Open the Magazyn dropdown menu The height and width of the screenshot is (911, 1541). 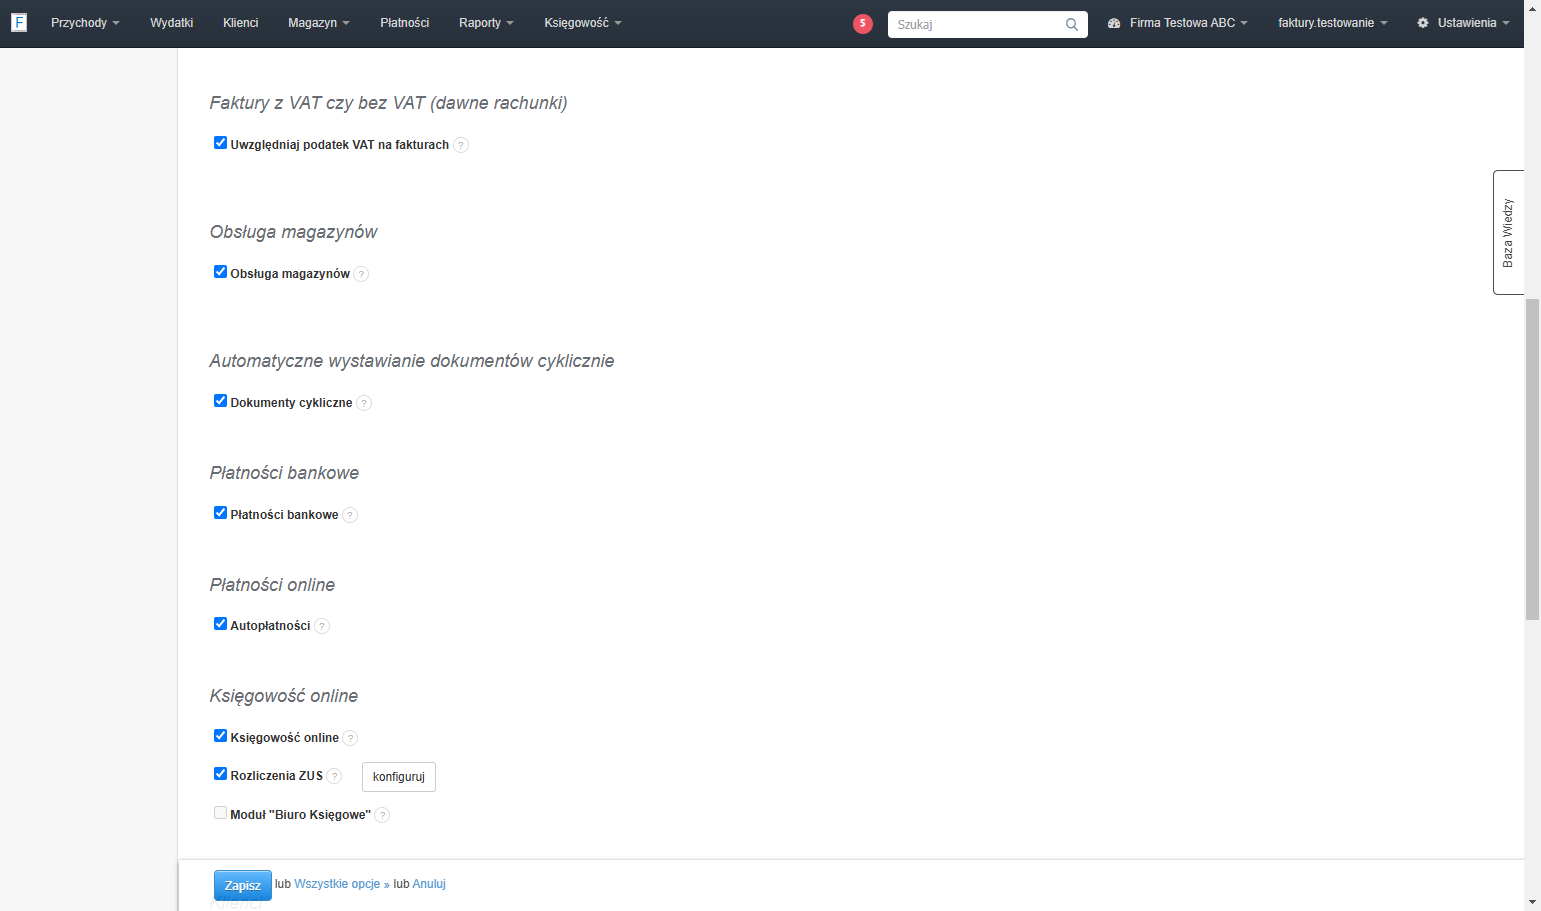coord(318,23)
